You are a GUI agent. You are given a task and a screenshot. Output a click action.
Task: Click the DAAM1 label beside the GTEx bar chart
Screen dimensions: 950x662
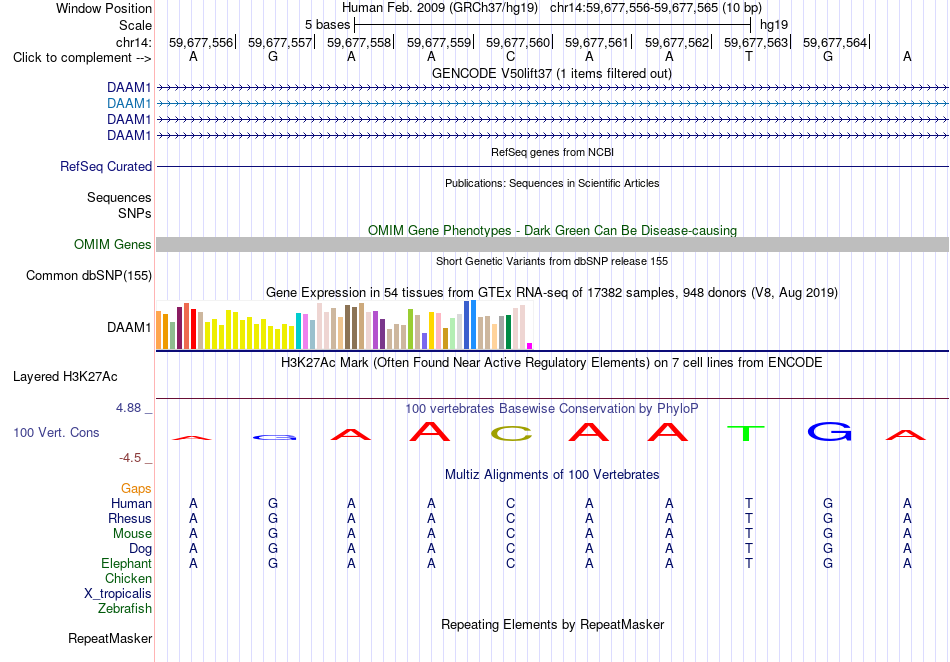[x=129, y=328]
